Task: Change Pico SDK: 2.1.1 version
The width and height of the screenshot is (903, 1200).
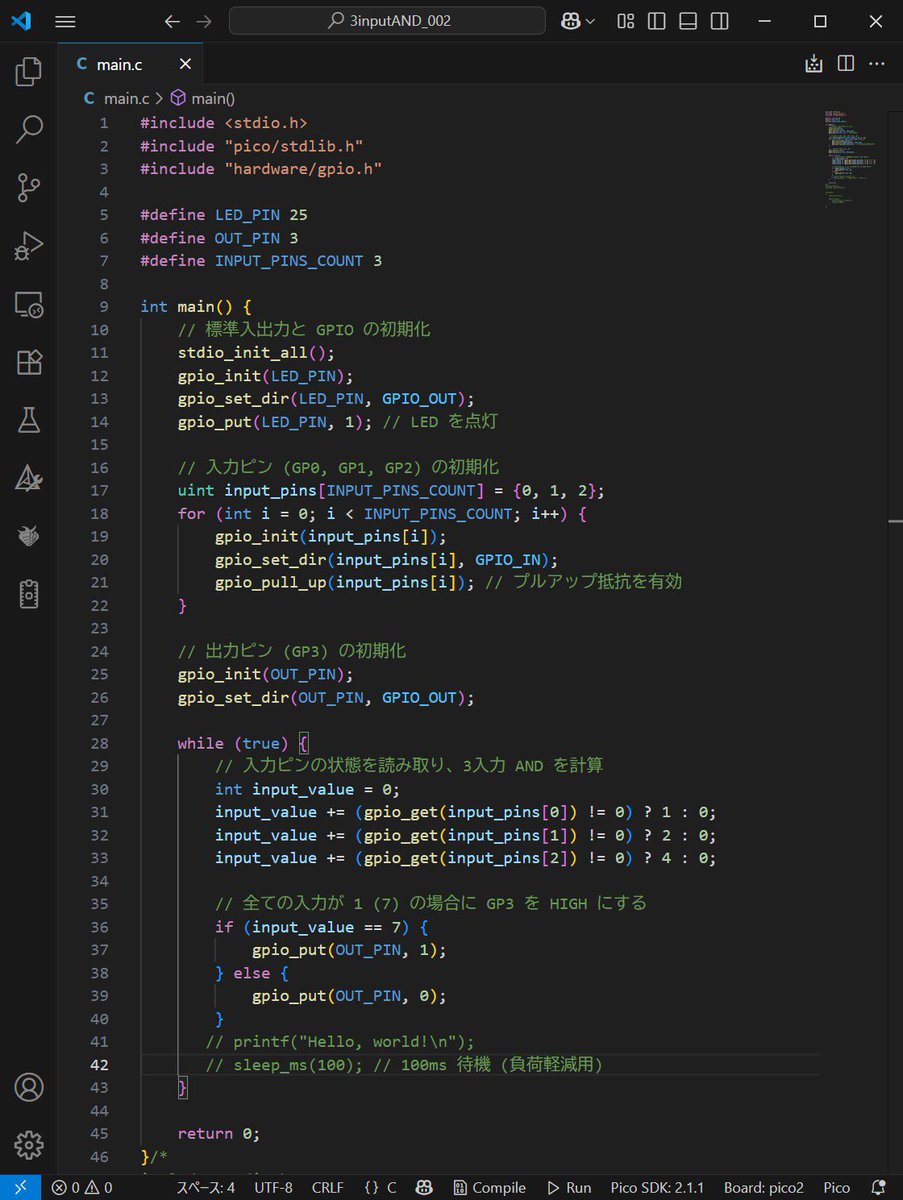Action: pyautogui.click(x=656, y=1188)
